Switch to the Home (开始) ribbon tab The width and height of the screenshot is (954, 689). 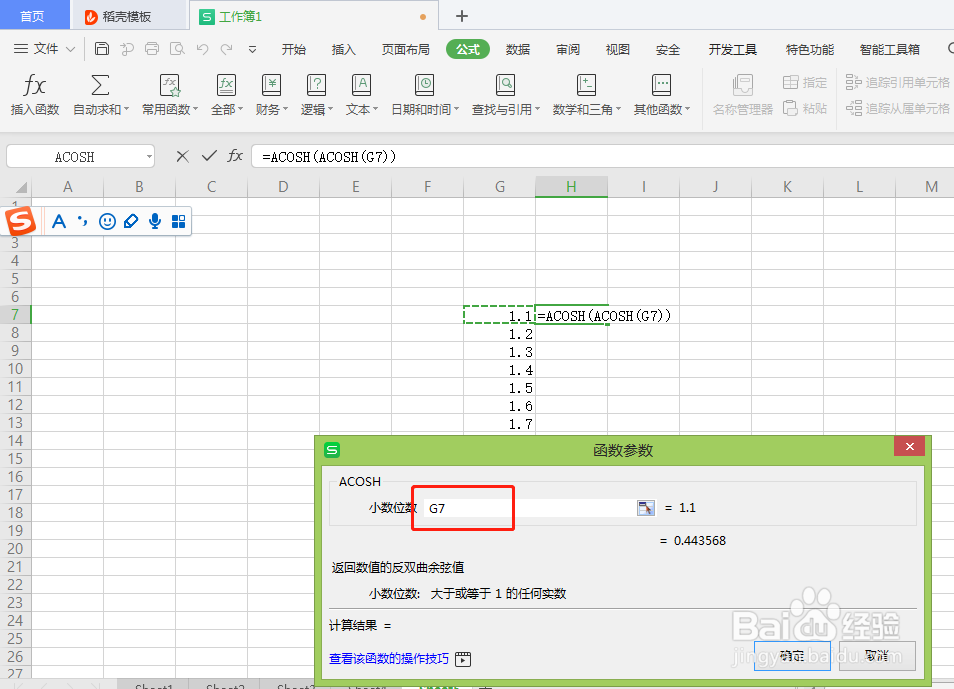point(293,49)
